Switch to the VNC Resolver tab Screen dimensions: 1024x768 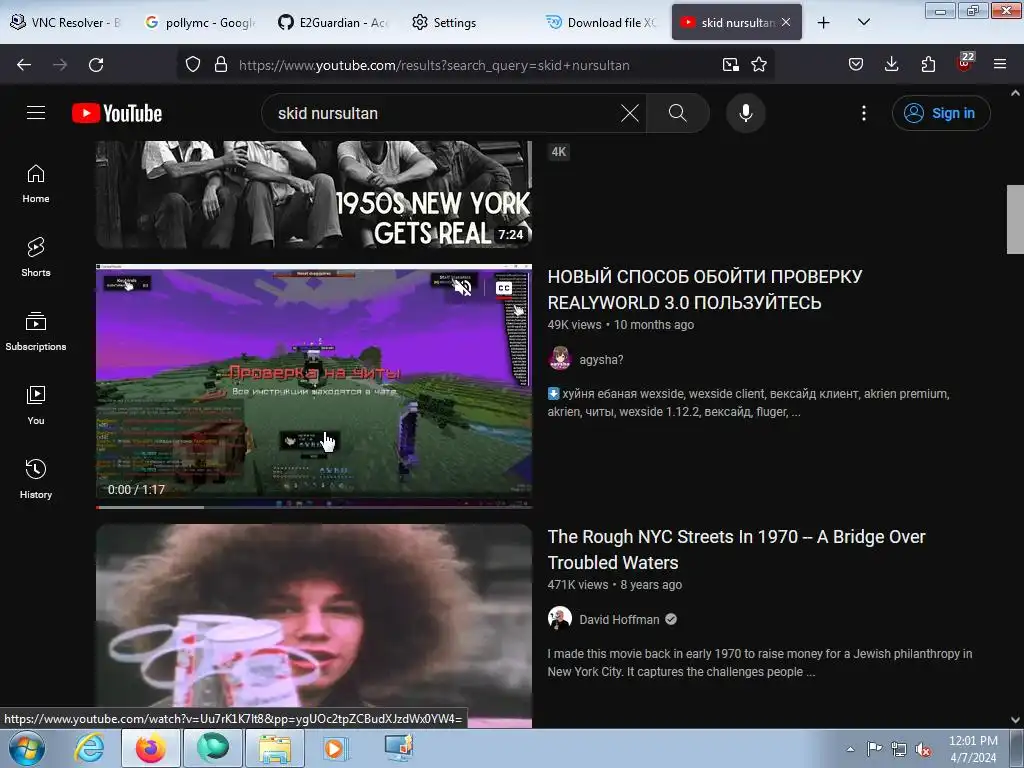pyautogui.click(x=66, y=22)
